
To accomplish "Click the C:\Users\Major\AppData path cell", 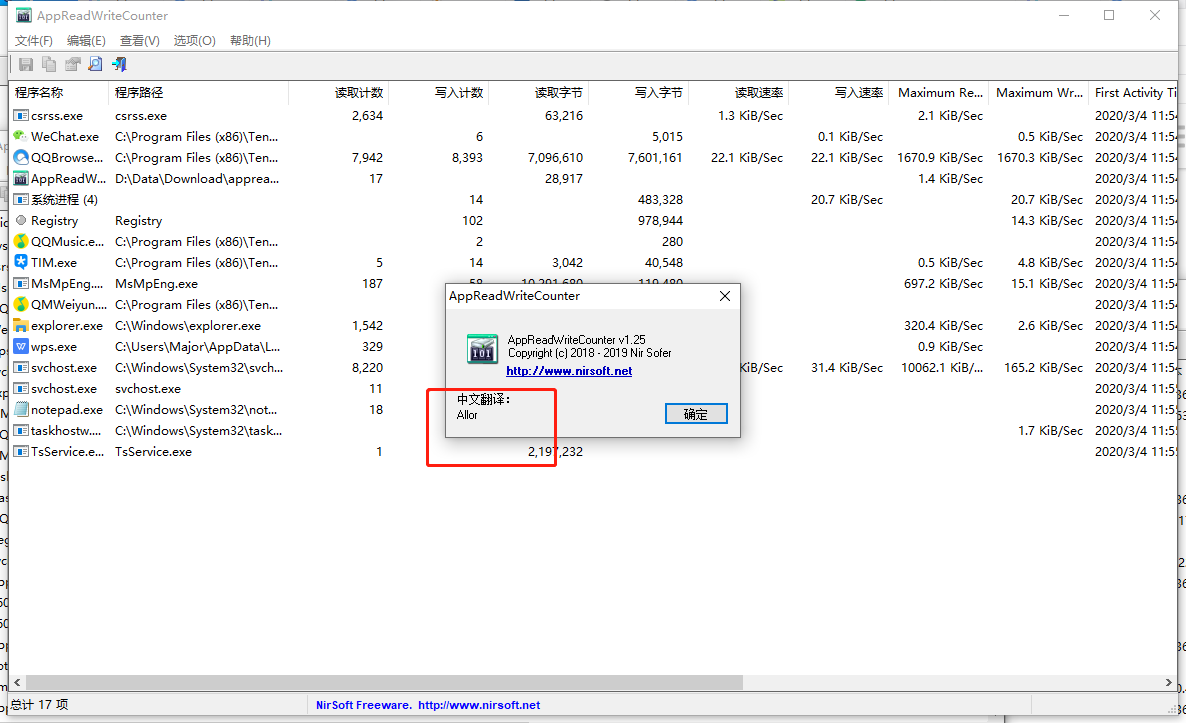I will pos(197,346).
